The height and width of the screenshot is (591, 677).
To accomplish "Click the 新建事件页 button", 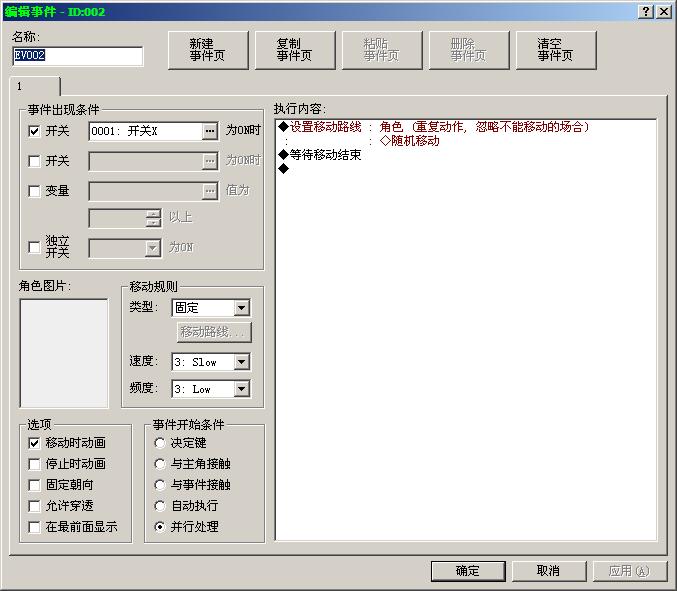I will (x=208, y=50).
